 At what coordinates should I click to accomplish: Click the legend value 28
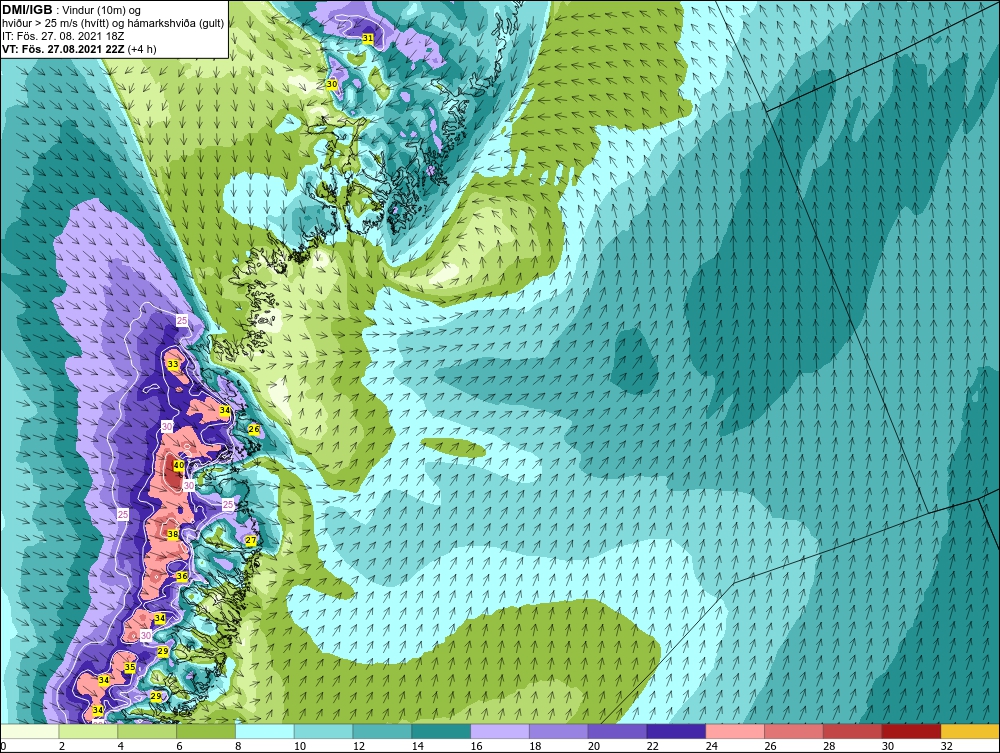(x=829, y=746)
